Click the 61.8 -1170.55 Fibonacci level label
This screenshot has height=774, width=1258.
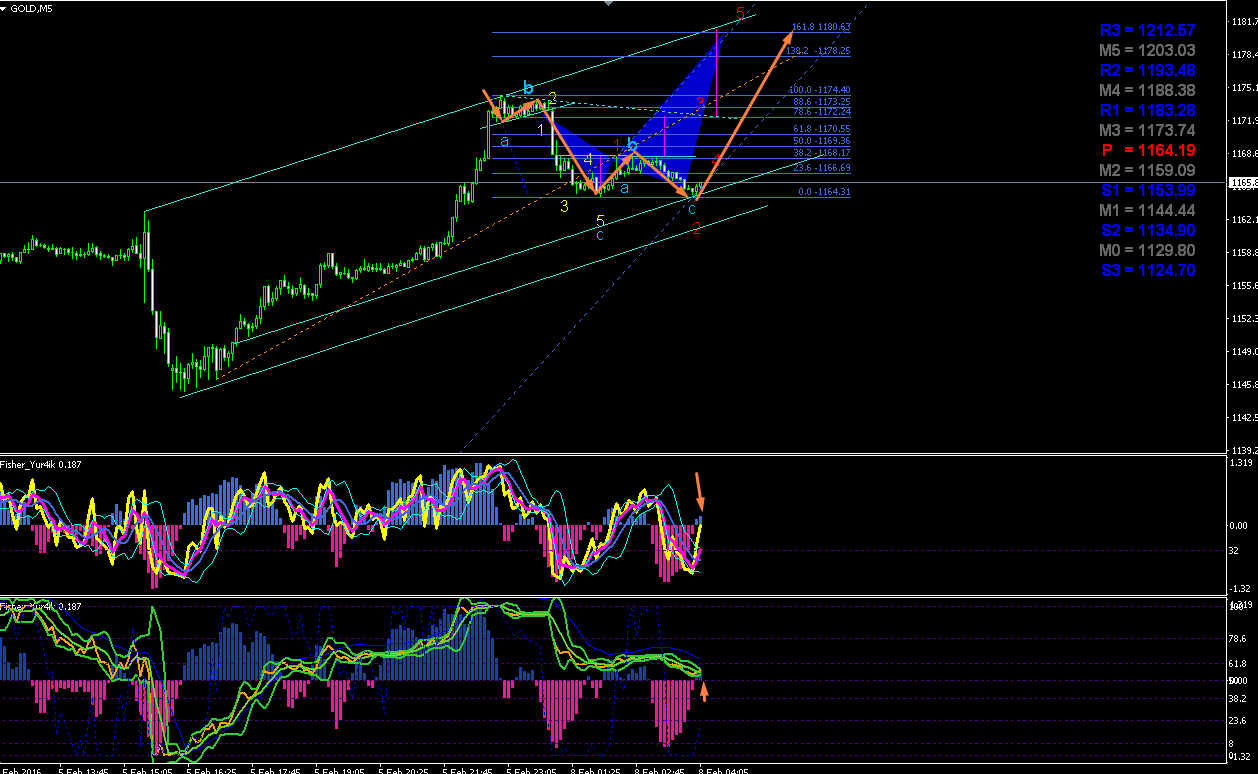coord(820,129)
